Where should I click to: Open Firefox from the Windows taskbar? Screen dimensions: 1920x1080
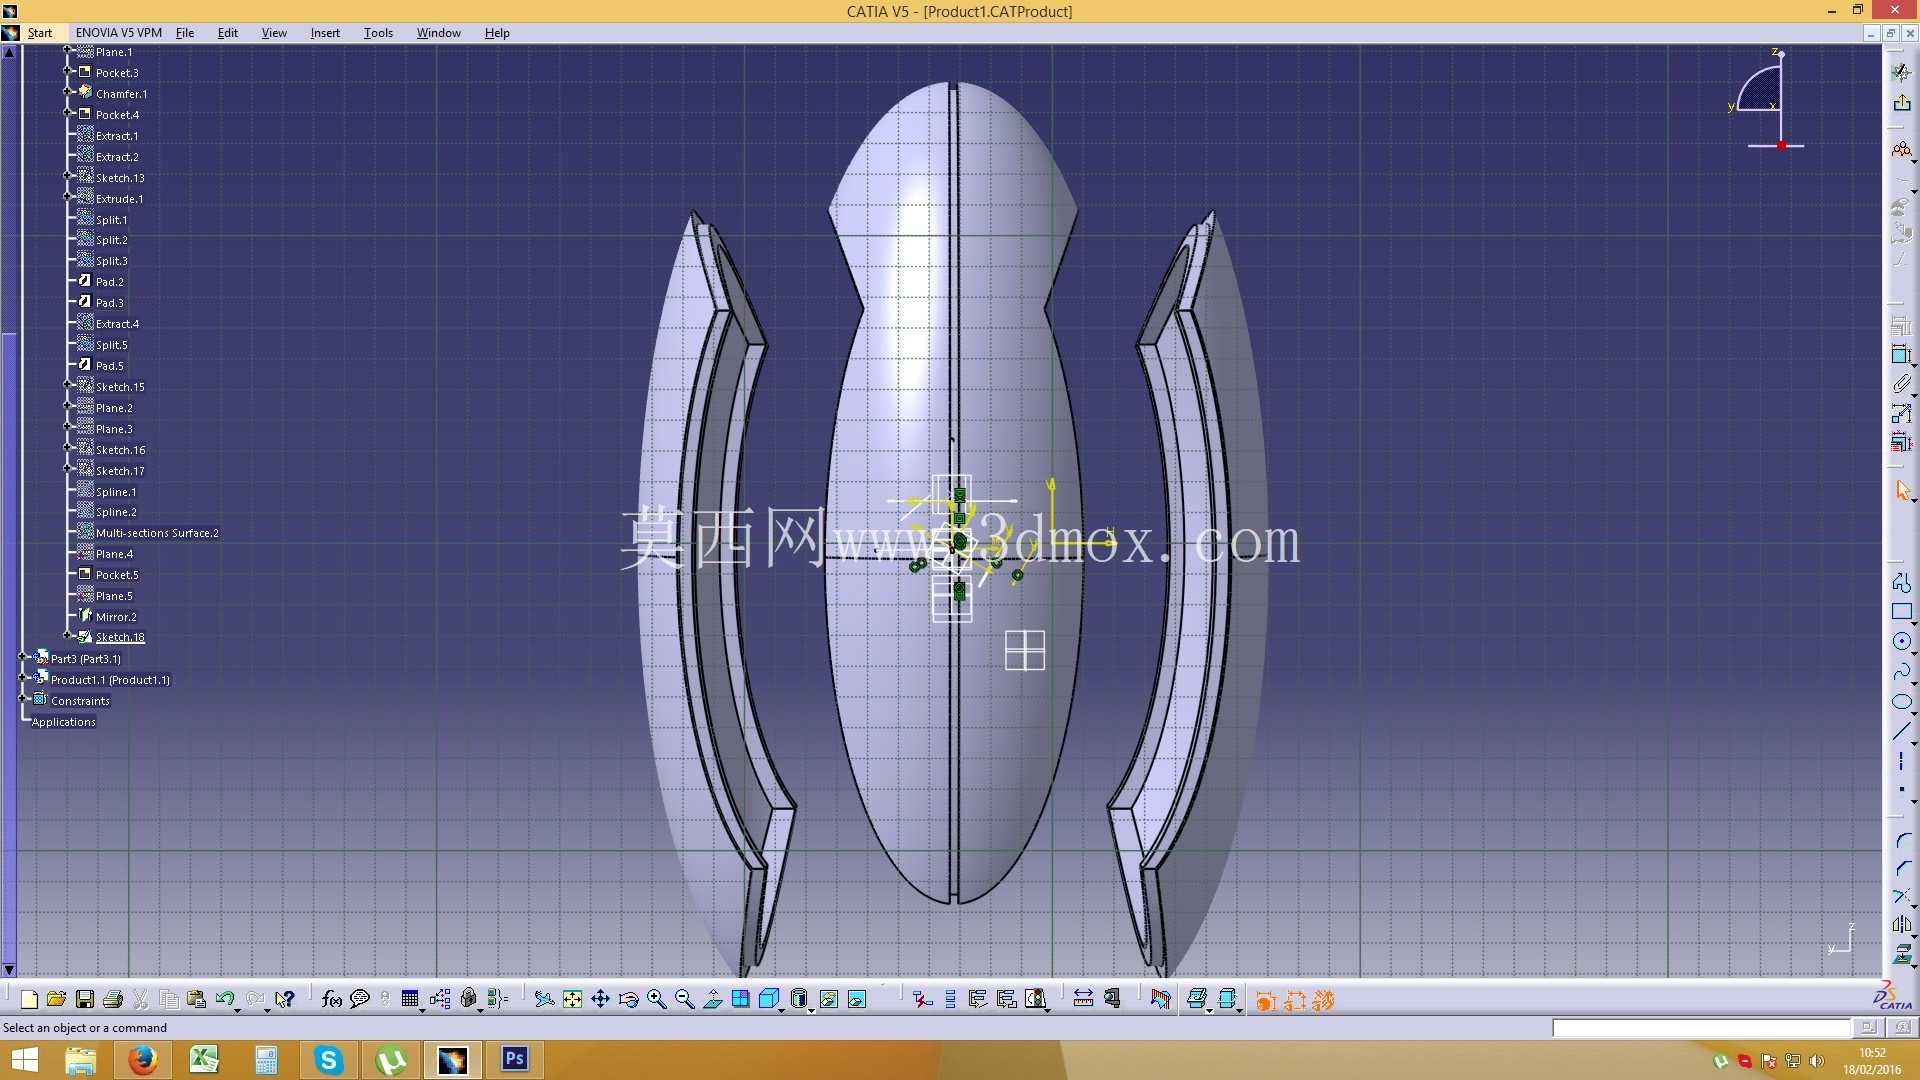pos(142,1060)
